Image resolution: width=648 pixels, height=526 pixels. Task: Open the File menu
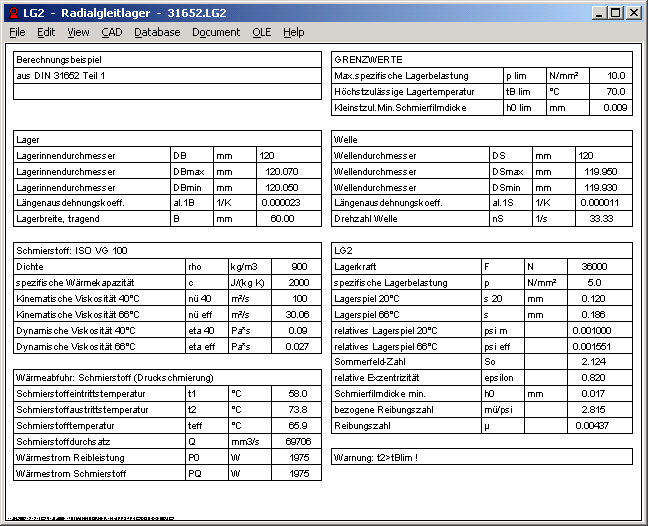pos(17,32)
